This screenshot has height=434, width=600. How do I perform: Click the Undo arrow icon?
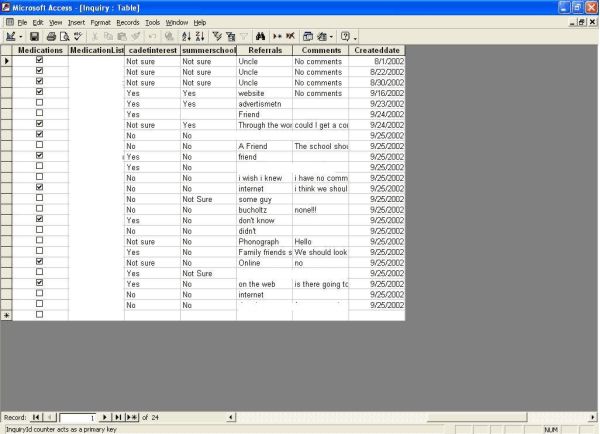[x=152, y=36]
